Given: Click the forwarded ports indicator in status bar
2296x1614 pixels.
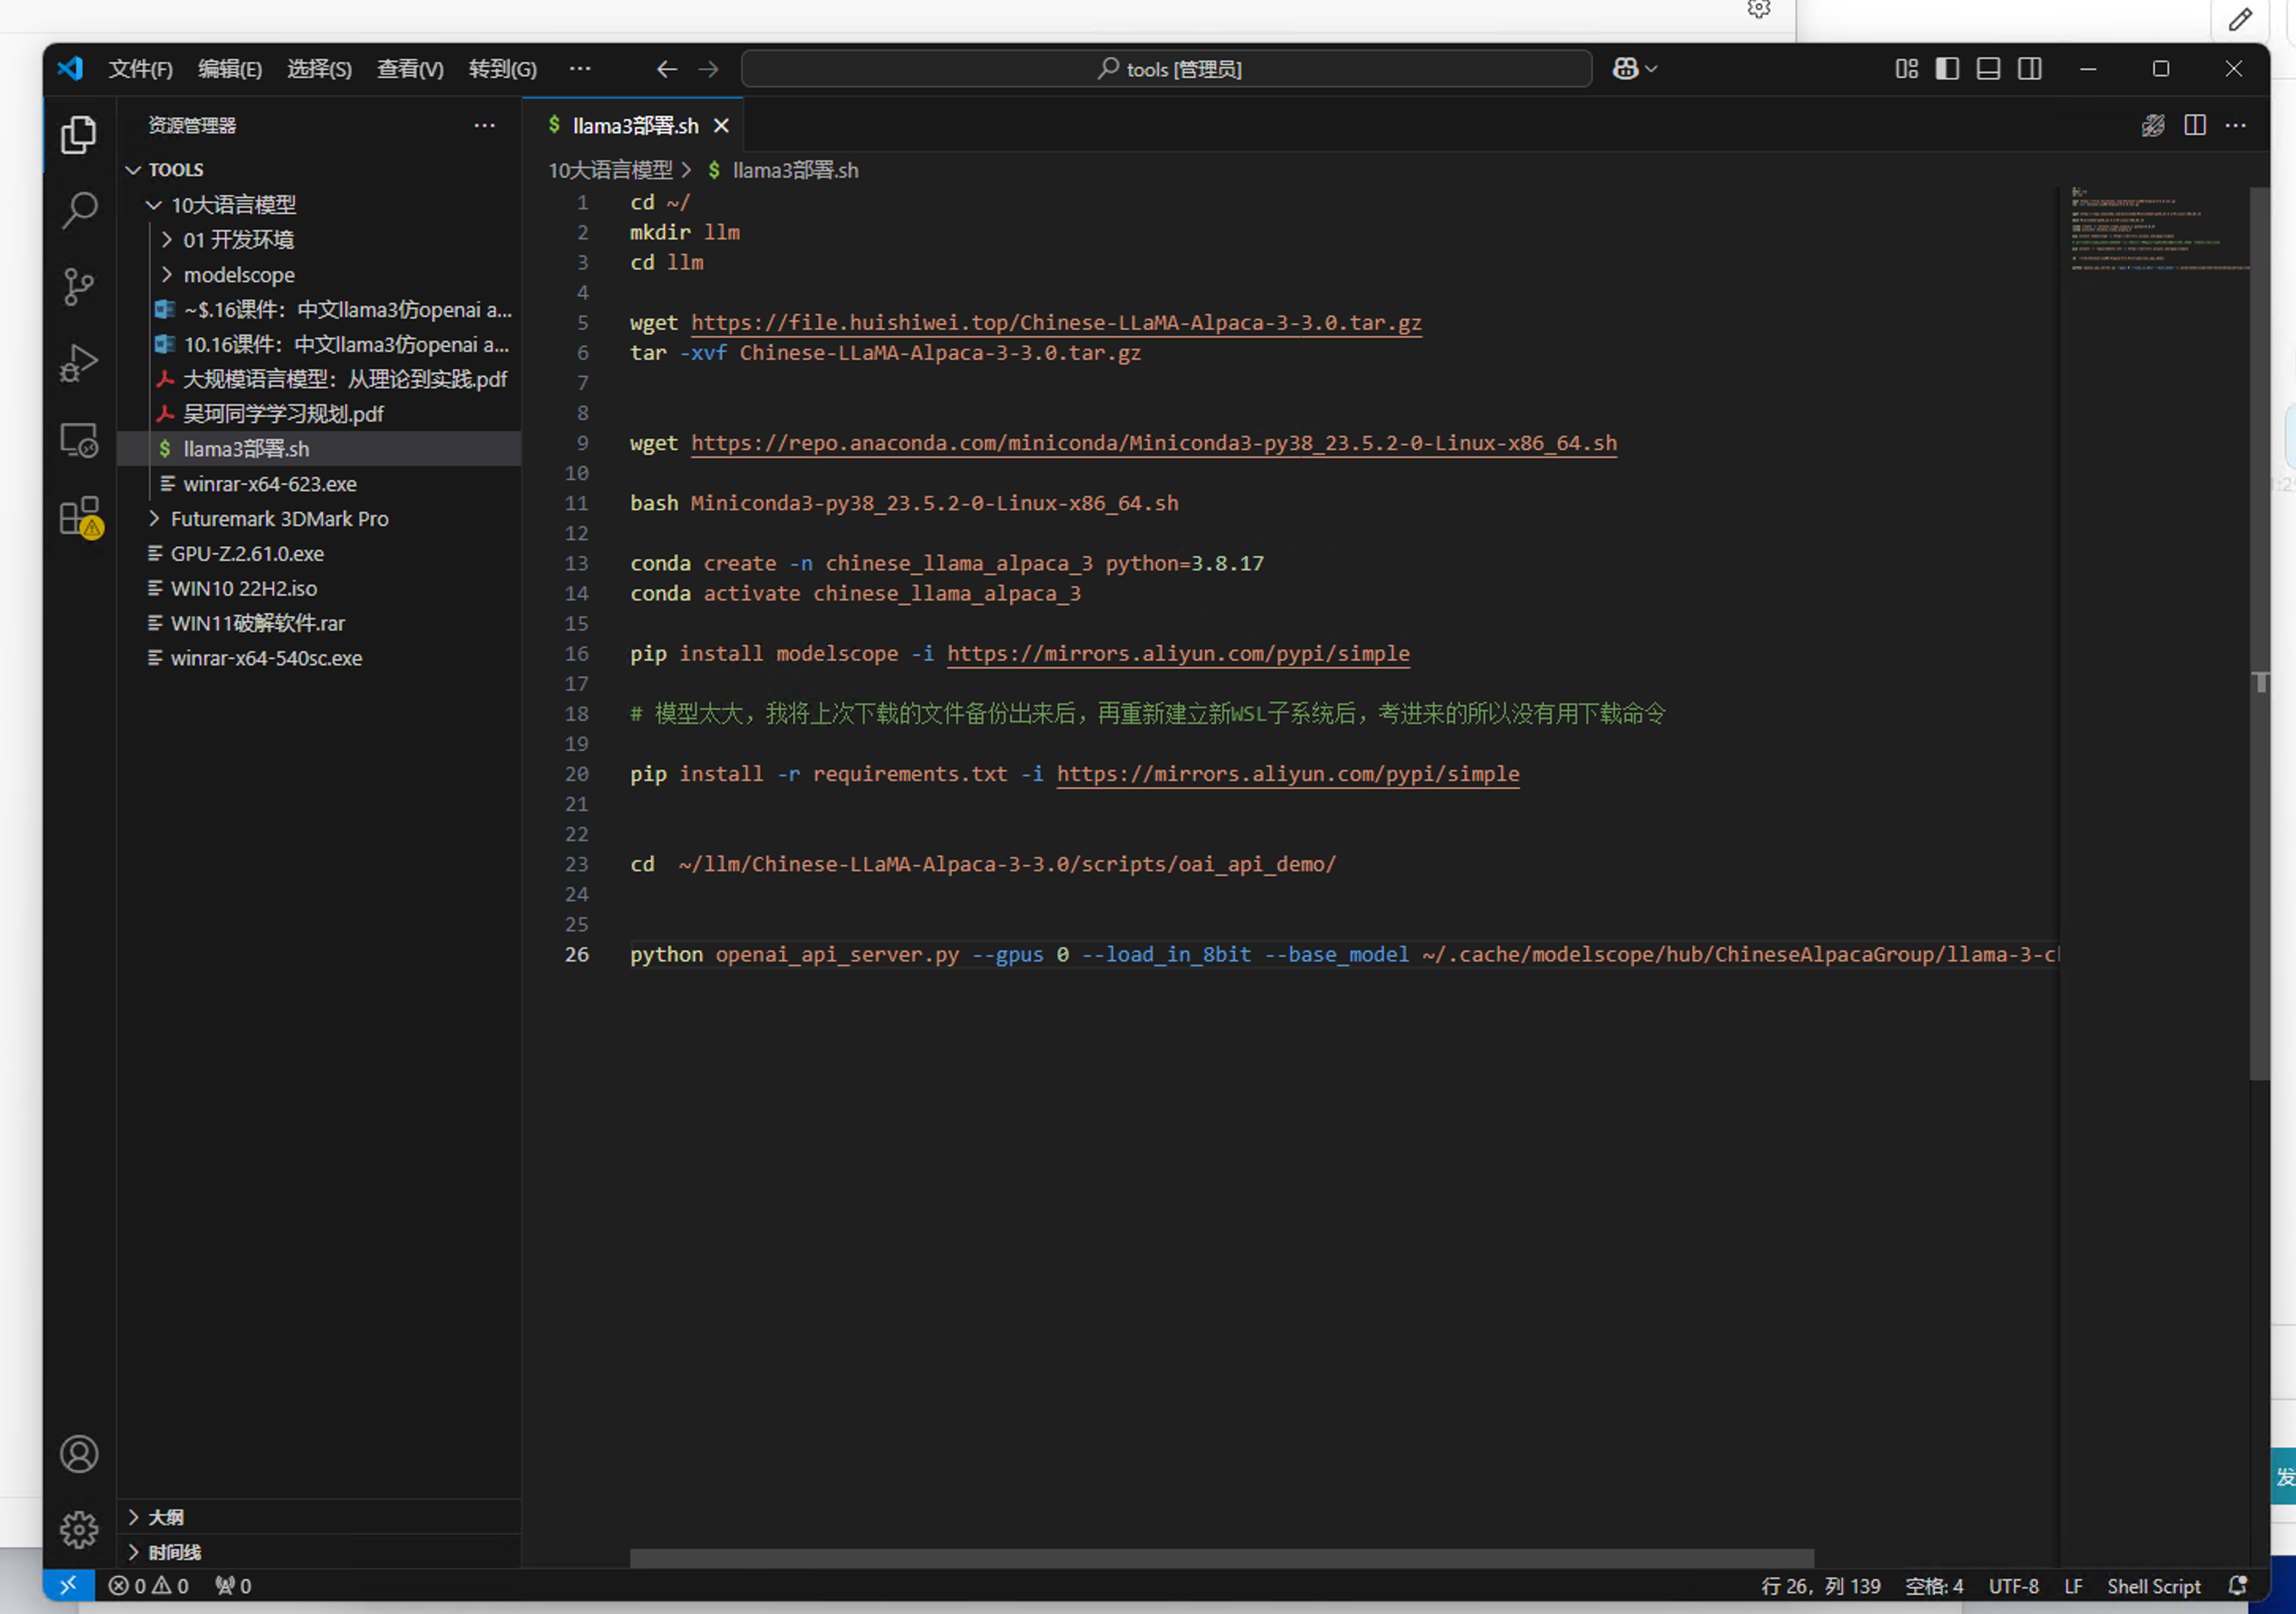Looking at the screenshot, I should [233, 1586].
